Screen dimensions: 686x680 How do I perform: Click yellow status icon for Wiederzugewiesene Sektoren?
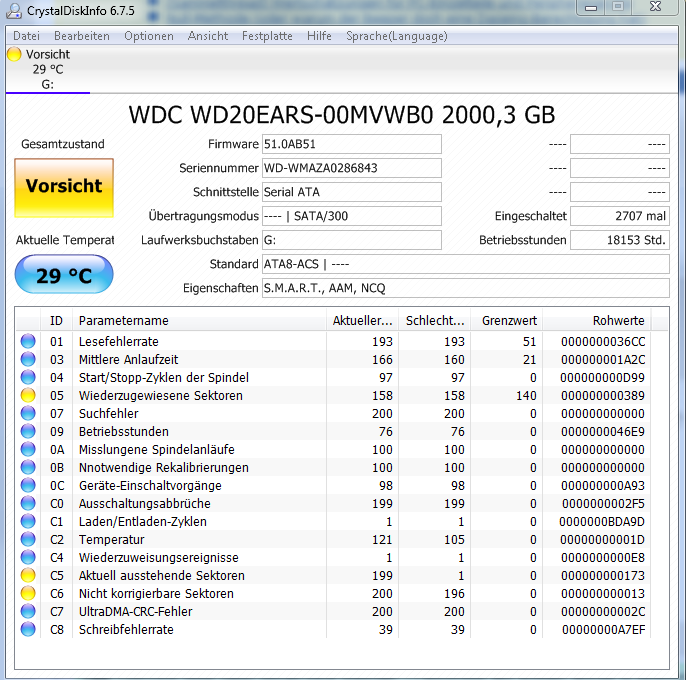click(28, 395)
